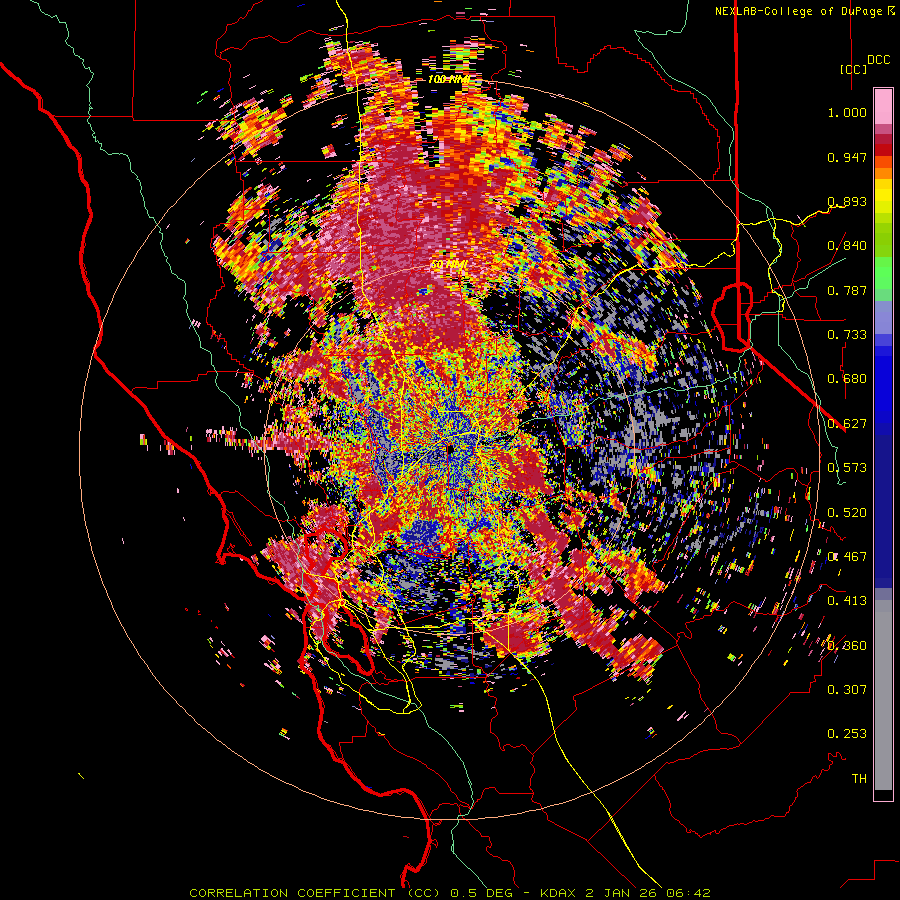900x900 pixels.
Task: Pick the orange color bar segment
Action: (883, 173)
